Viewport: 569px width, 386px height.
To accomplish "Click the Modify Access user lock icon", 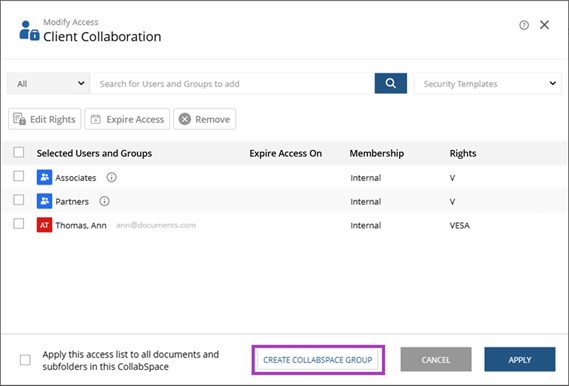I will (29, 30).
